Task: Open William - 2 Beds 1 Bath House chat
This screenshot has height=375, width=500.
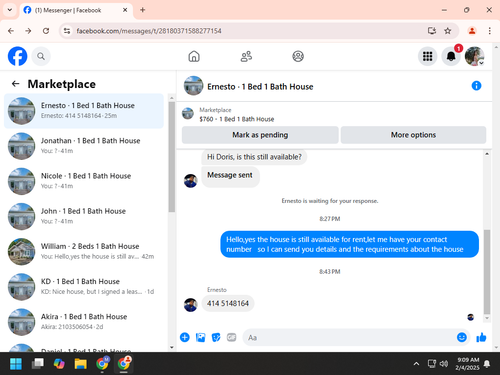Action: [84, 251]
